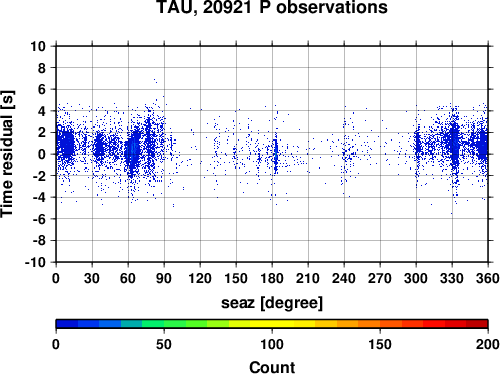500x374 pixels.
Task: Click the x-axis tick label 90
Action: (x=164, y=278)
